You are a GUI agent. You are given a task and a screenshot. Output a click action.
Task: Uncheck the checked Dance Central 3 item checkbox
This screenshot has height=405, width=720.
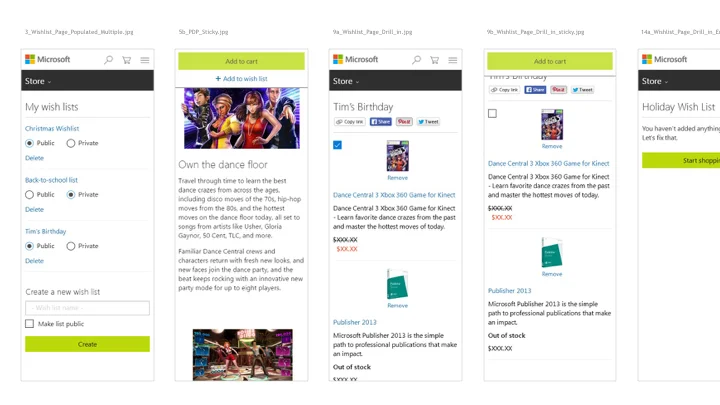coord(338,145)
